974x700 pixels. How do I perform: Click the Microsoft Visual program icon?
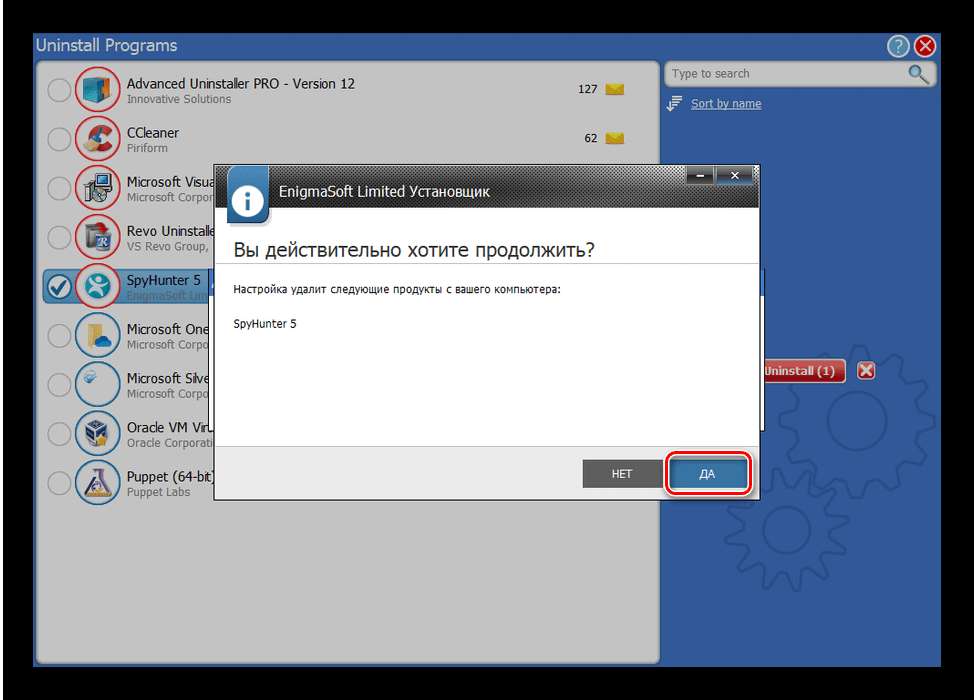(x=98, y=188)
